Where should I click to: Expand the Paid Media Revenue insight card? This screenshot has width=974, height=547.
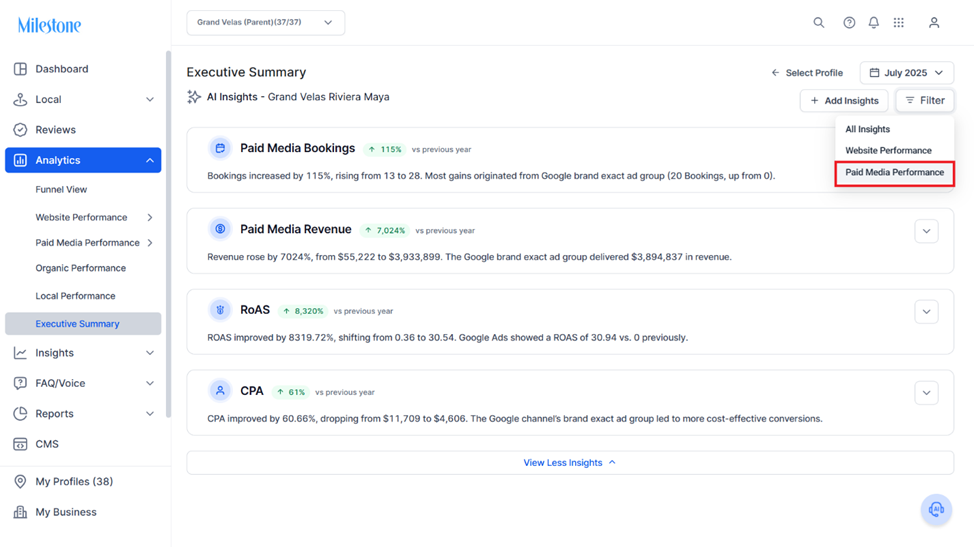(926, 231)
